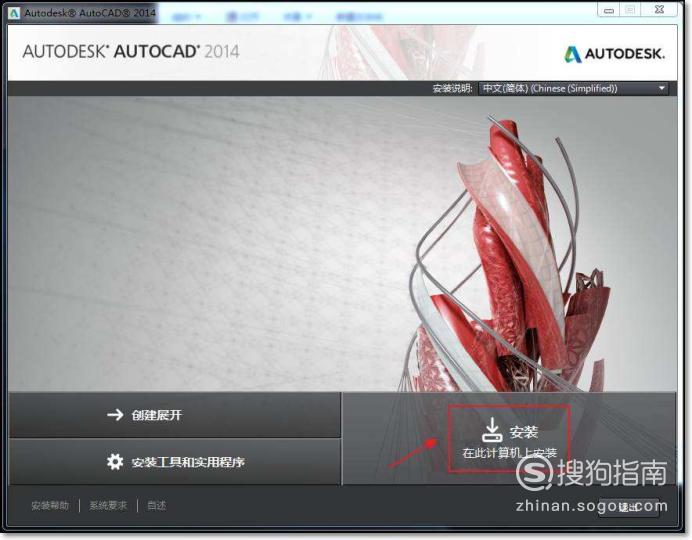
Task: Open Install Tools and Utilities (安装工具和实用程序)
Action: [175, 462]
